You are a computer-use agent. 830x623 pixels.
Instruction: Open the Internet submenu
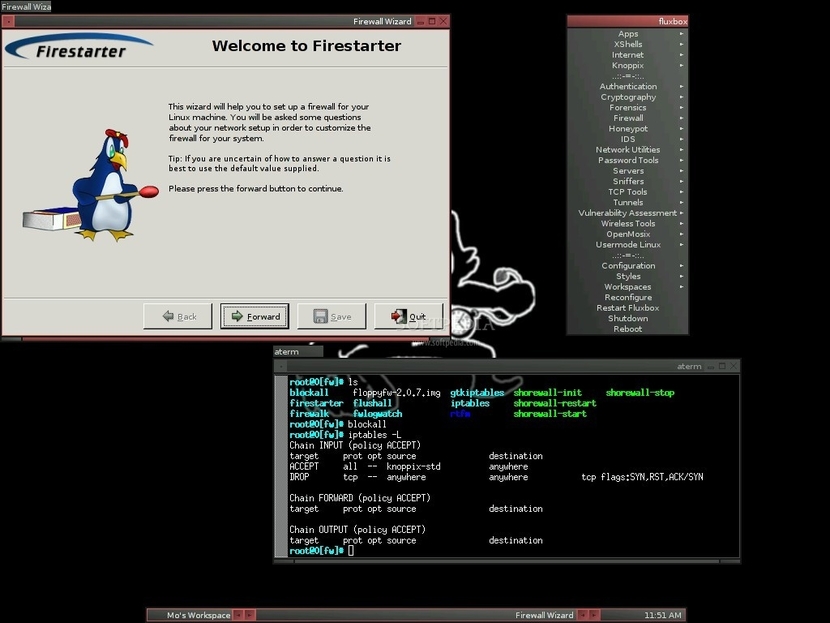(628, 55)
